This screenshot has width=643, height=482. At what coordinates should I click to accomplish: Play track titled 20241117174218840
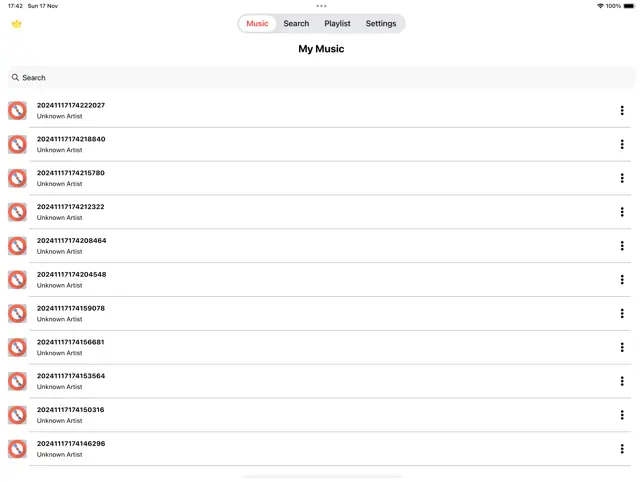[71, 139]
